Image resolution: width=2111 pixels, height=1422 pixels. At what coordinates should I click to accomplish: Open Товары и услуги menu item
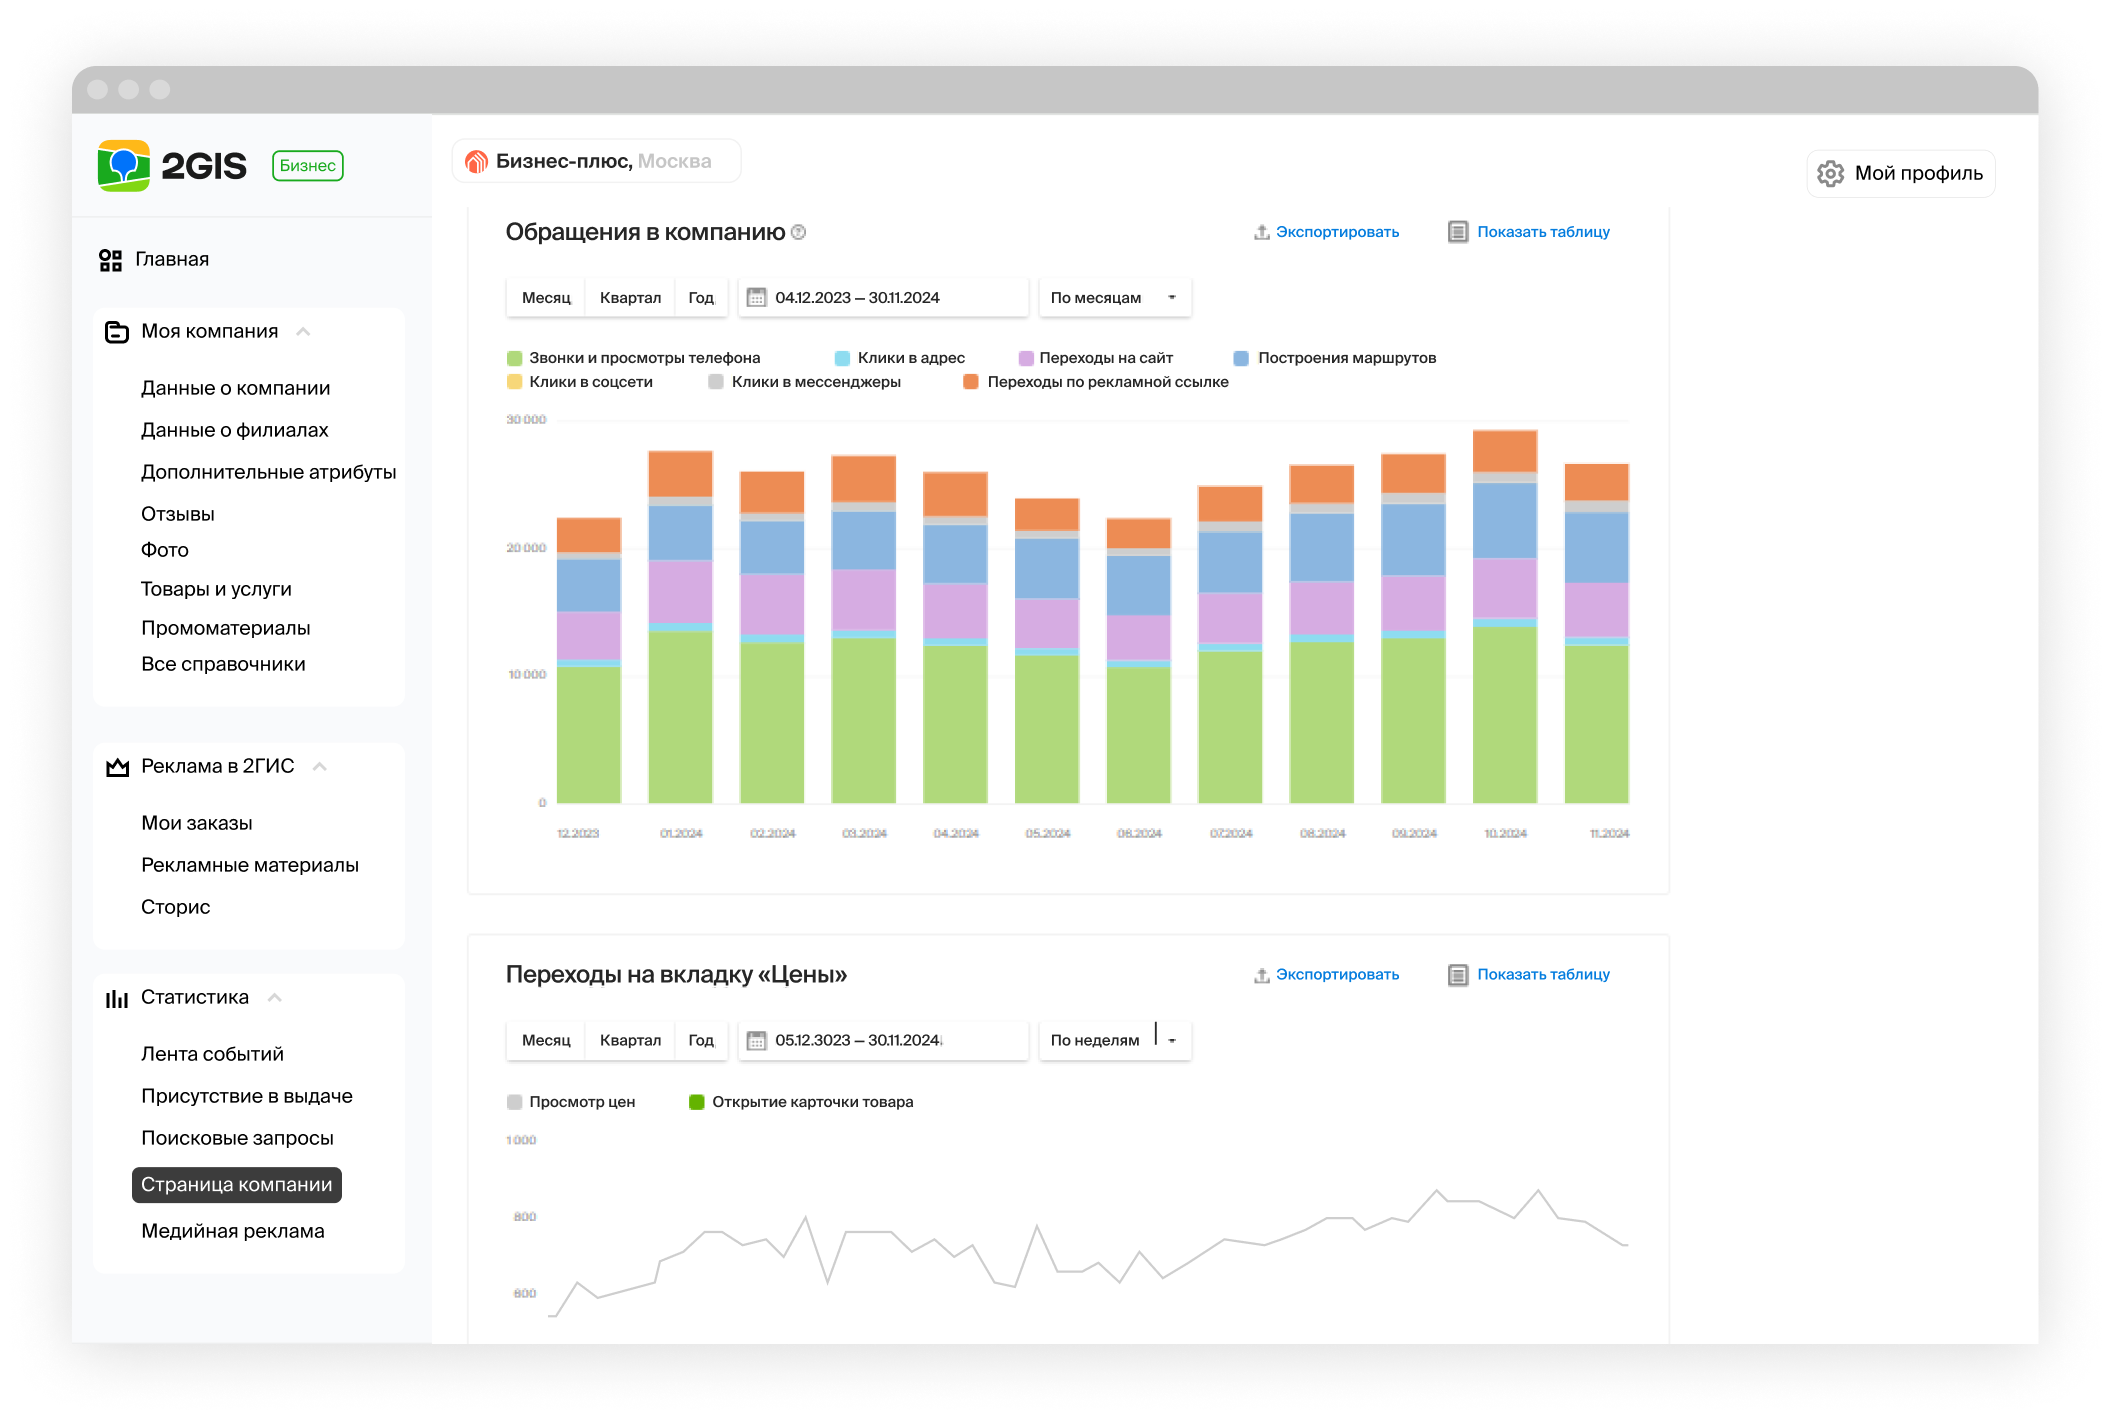click(217, 590)
